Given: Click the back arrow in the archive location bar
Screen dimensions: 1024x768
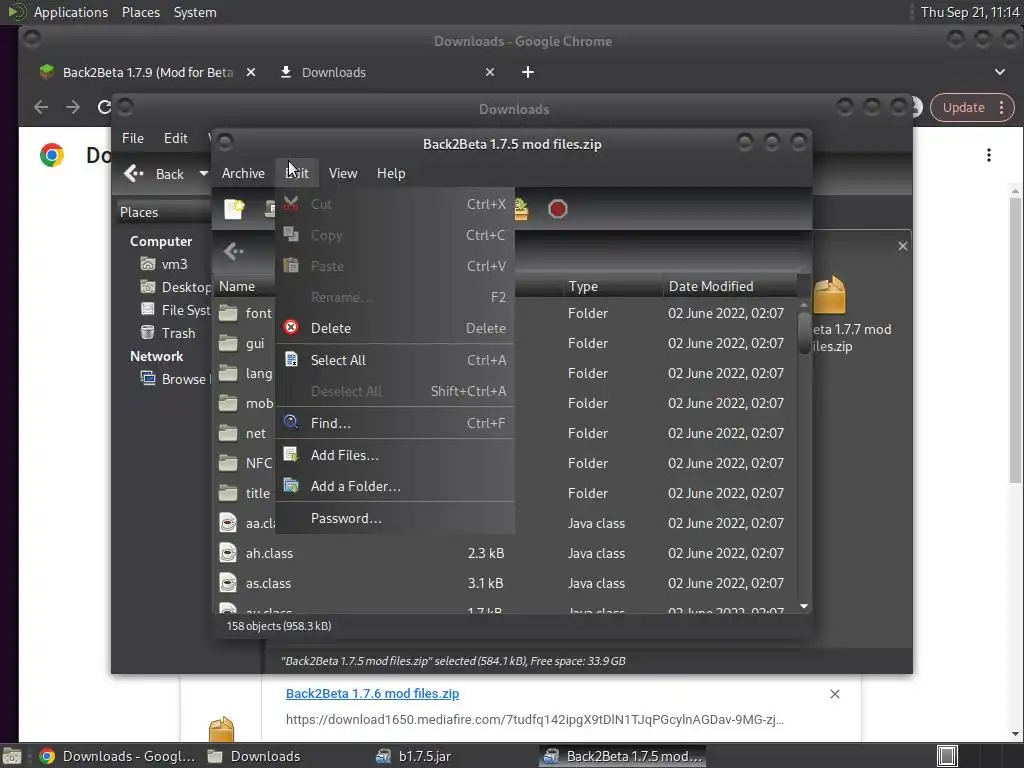Looking at the screenshot, I should coord(233,251).
